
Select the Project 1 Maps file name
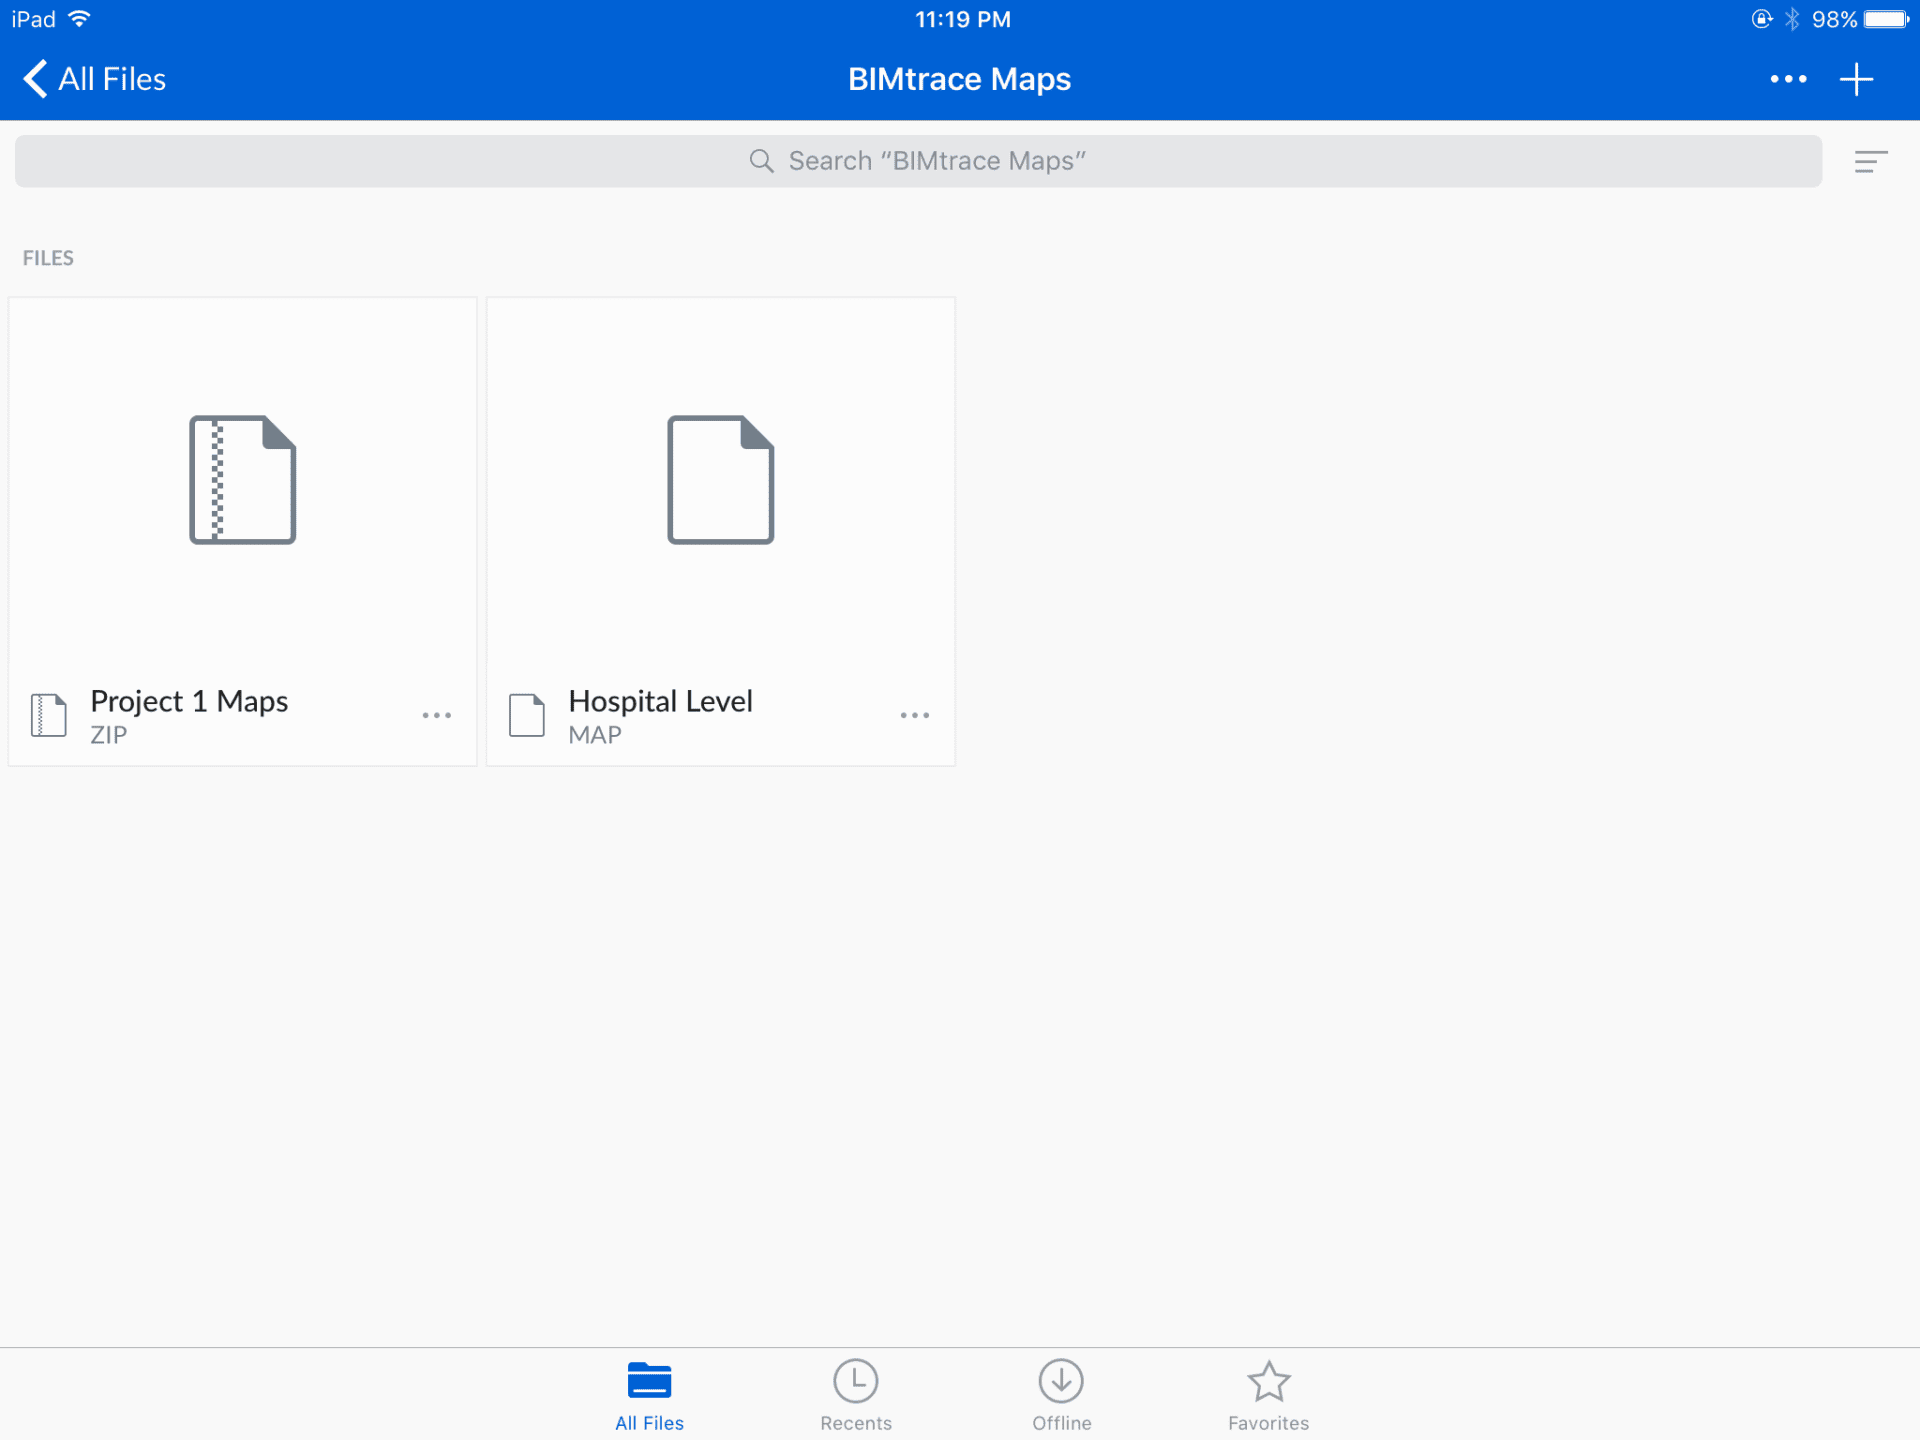(x=189, y=701)
